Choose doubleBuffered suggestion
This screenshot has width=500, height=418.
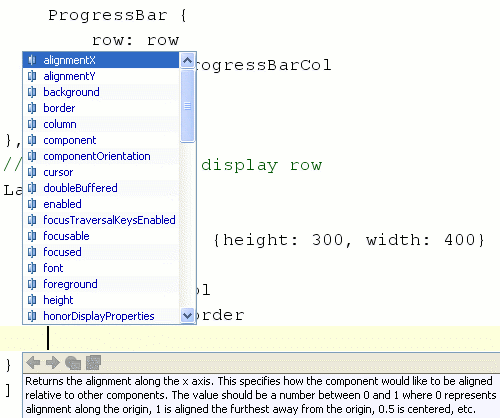pos(101,188)
